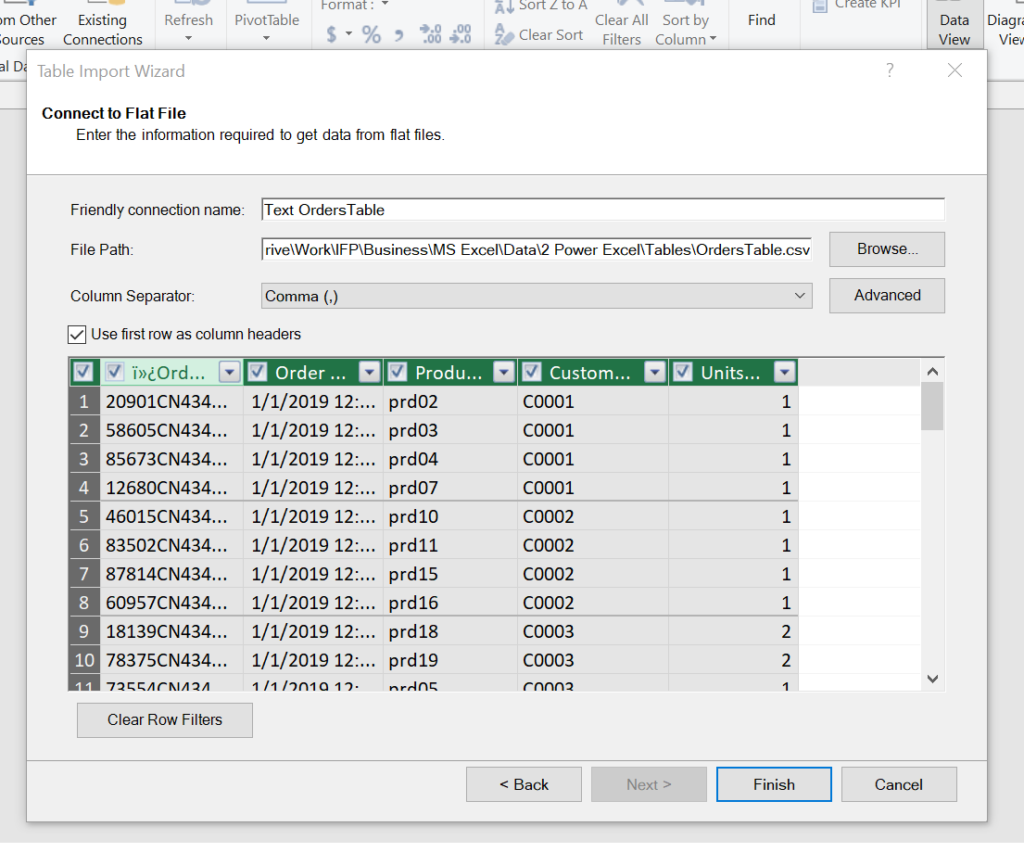Click the preview grid's vertical scrollbar thumb
The image size is (1024, 852).
click(932, 405)
